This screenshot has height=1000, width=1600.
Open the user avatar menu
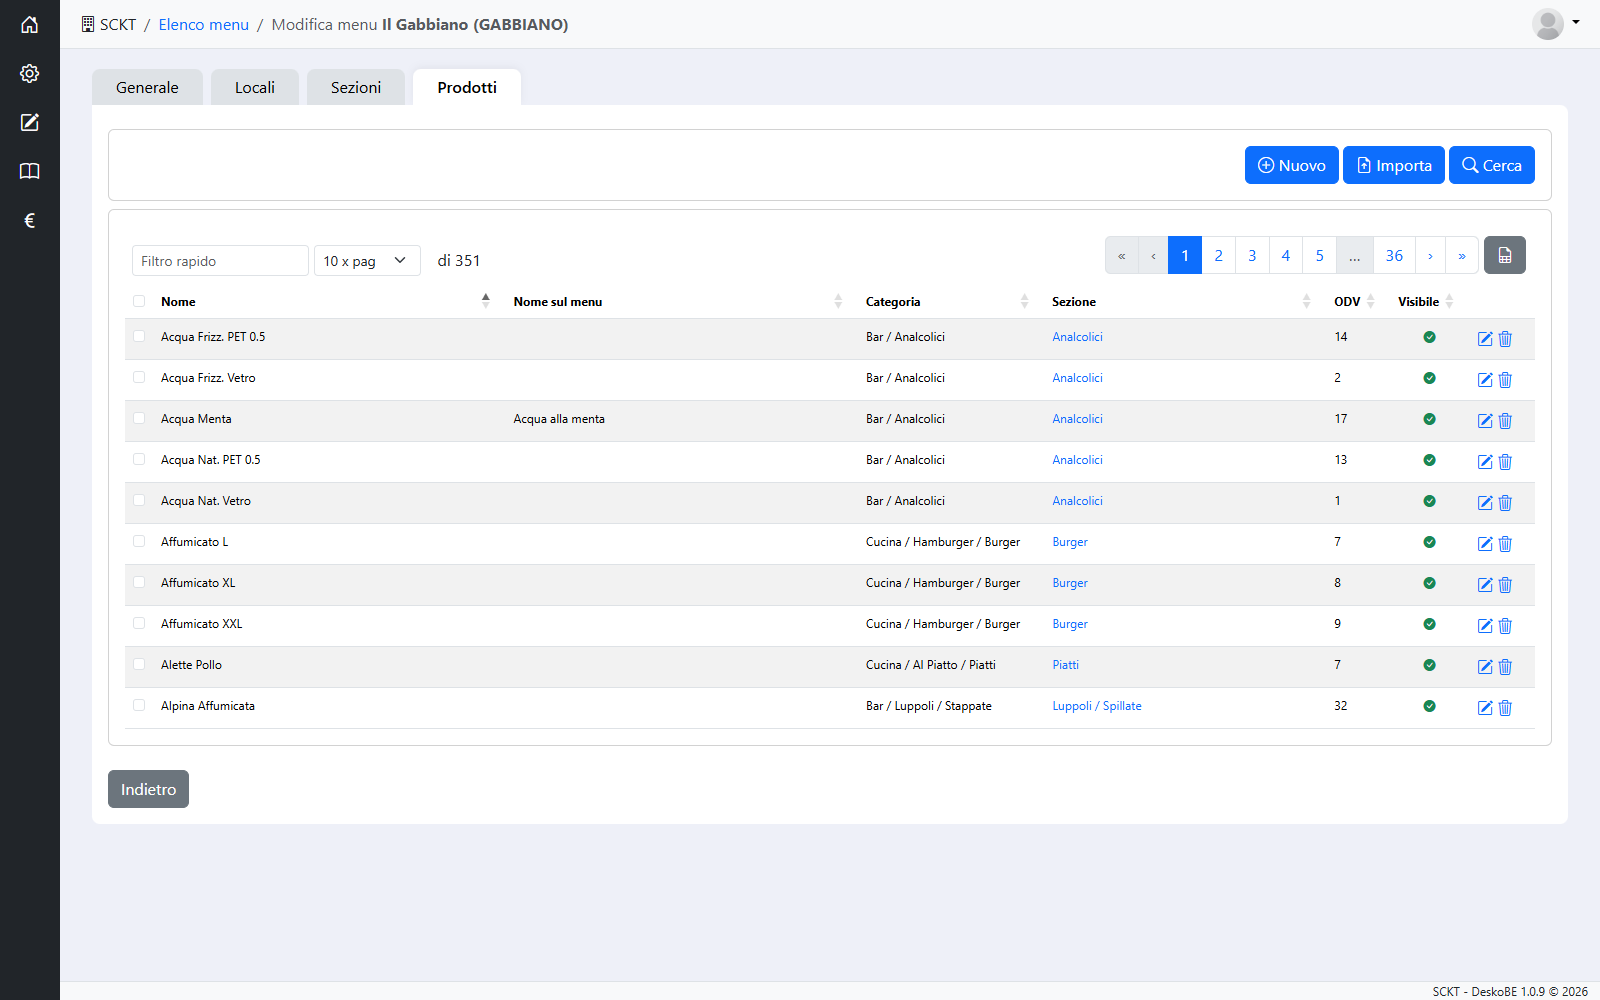[1555, 24]
